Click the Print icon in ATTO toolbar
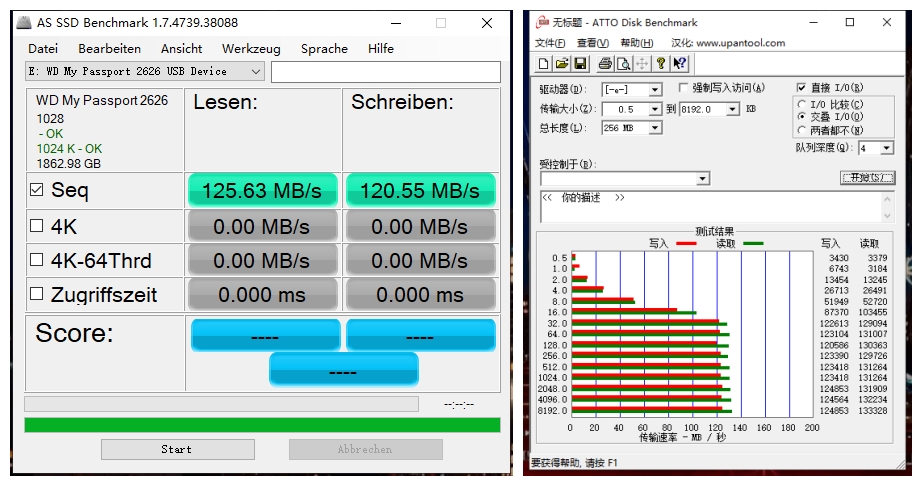 [605, 63]
